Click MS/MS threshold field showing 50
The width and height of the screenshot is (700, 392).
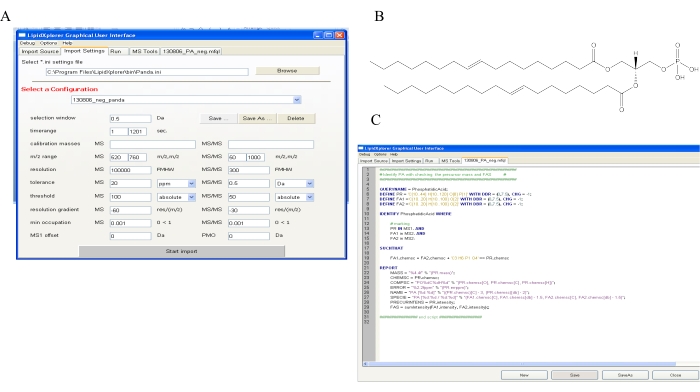click(249, 197)
